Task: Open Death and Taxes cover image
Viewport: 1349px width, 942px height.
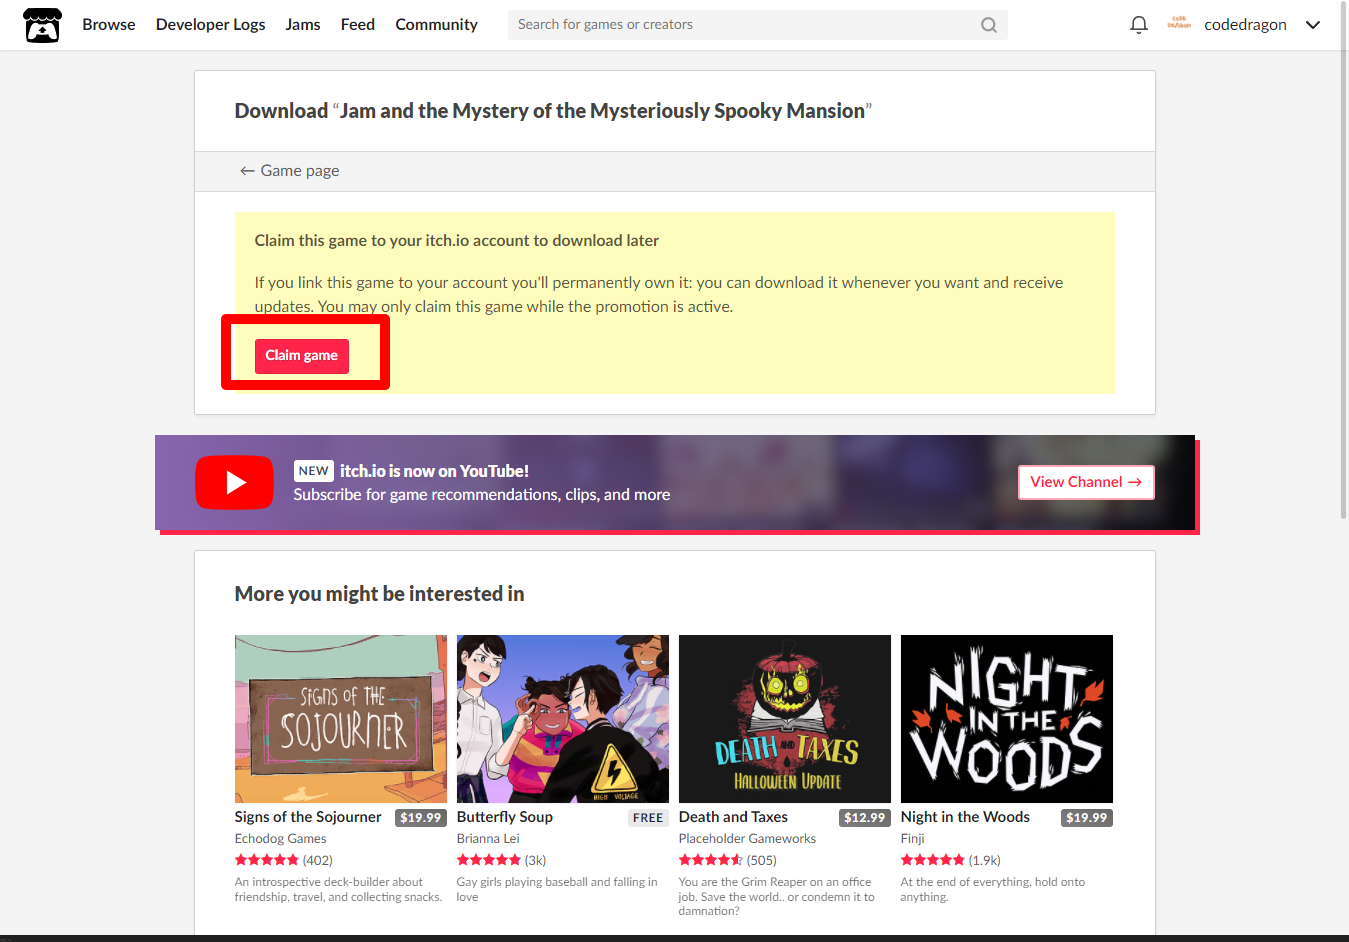Action: coord(785,719)
